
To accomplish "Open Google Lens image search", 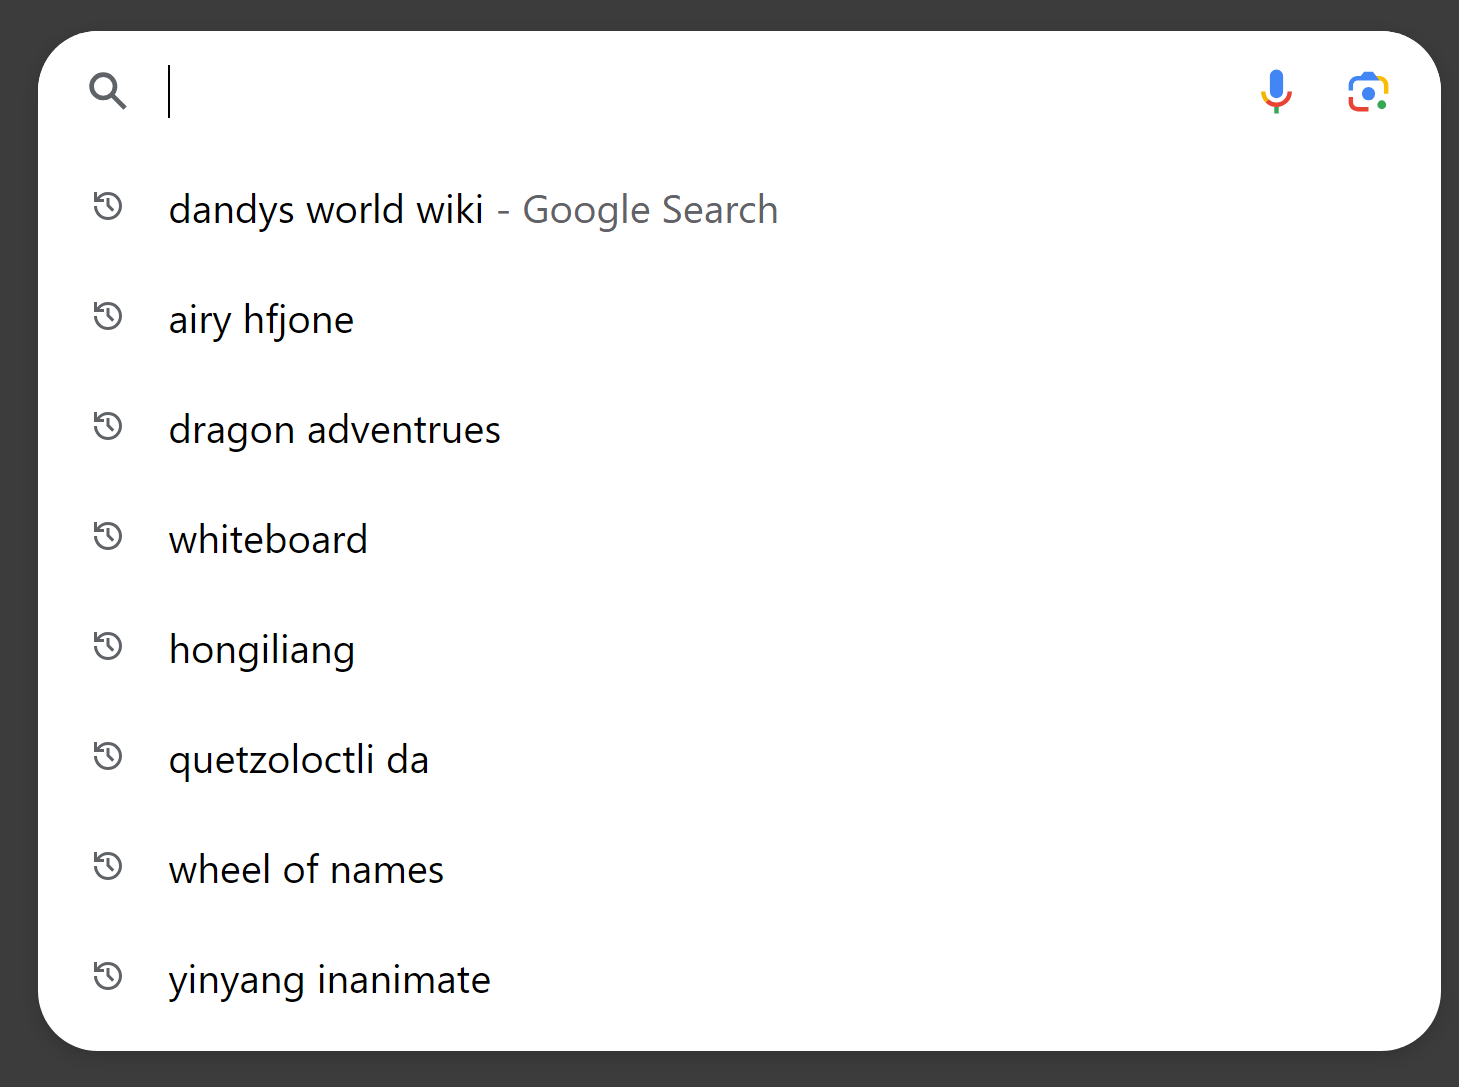I will point(1367,91).
